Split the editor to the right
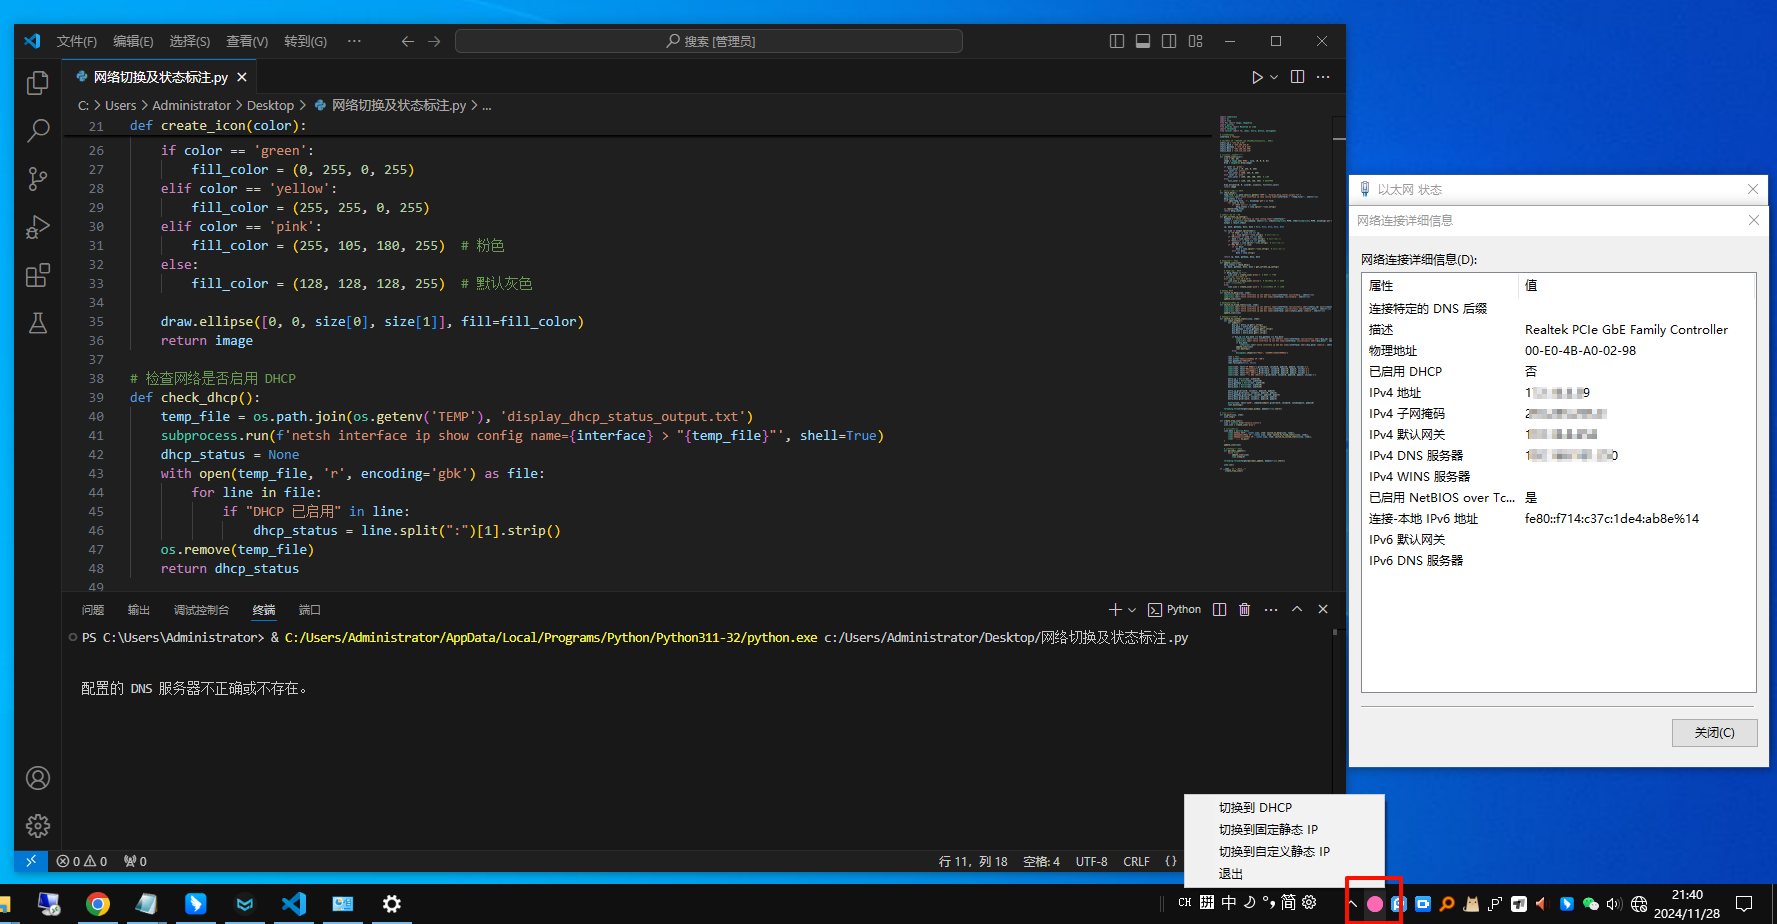This screenshot has width=1777, height=924. pos(1297,77)
